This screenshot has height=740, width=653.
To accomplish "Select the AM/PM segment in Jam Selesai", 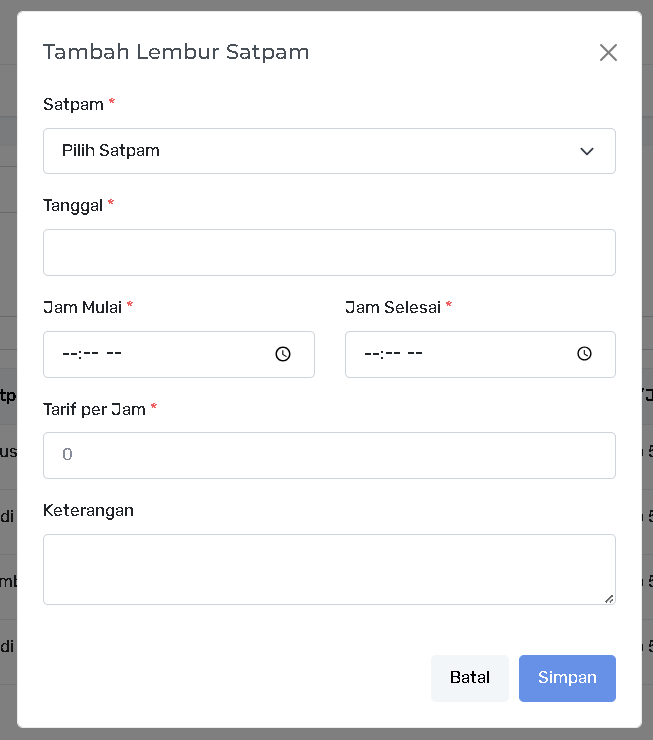I will pyautogui.click(x=416, y=354).
